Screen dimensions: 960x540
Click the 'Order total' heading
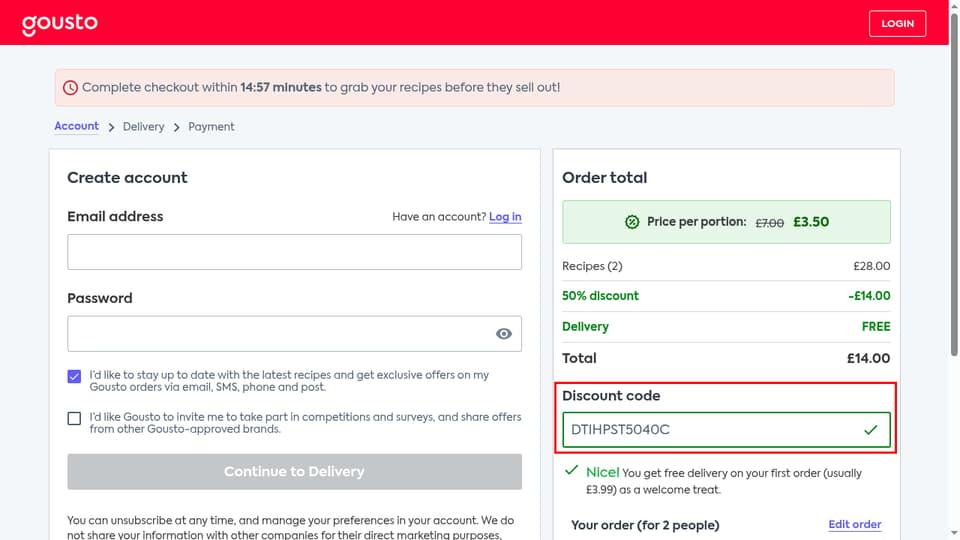point(604,178)
